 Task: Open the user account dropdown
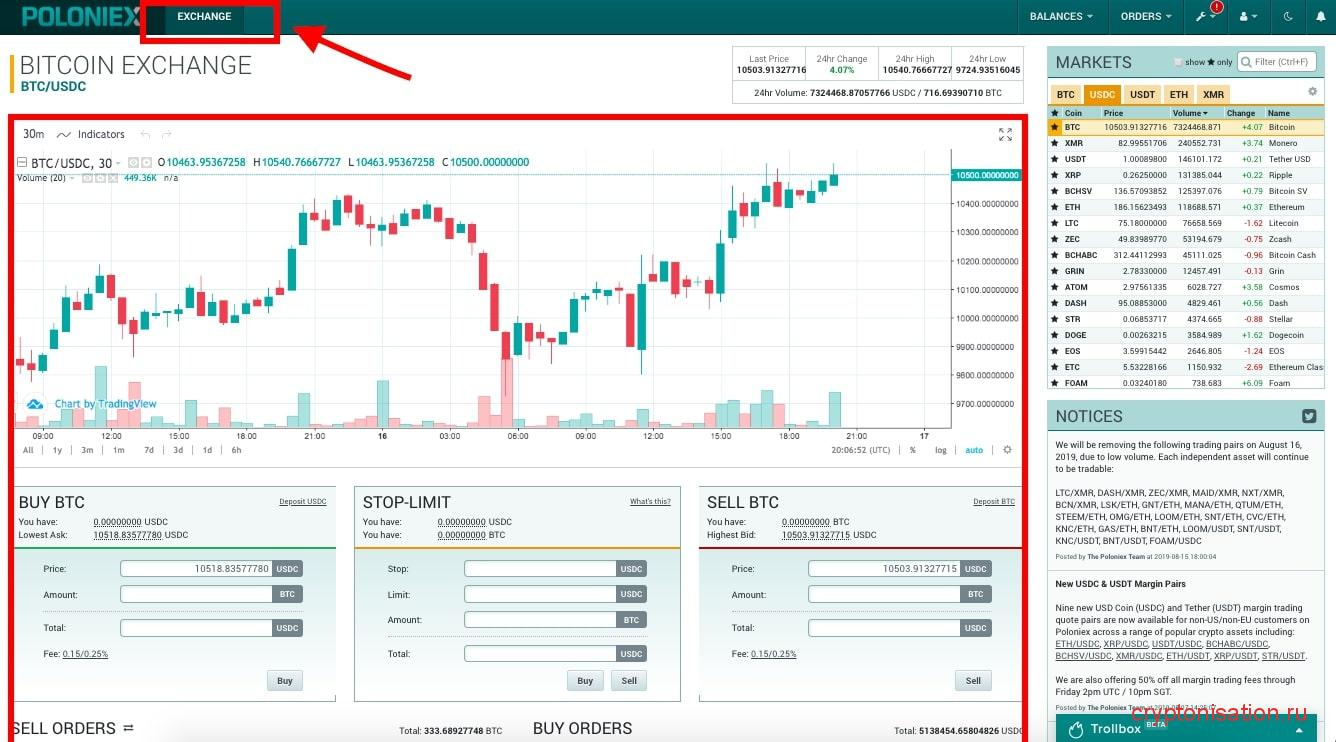click(1248, 17)
